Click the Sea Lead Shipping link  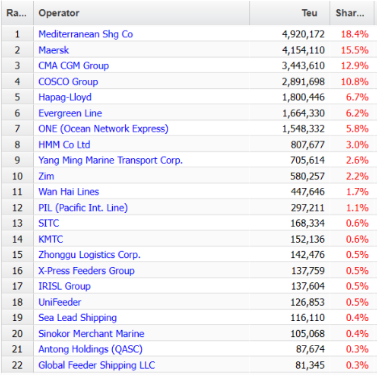click(78, 318)
